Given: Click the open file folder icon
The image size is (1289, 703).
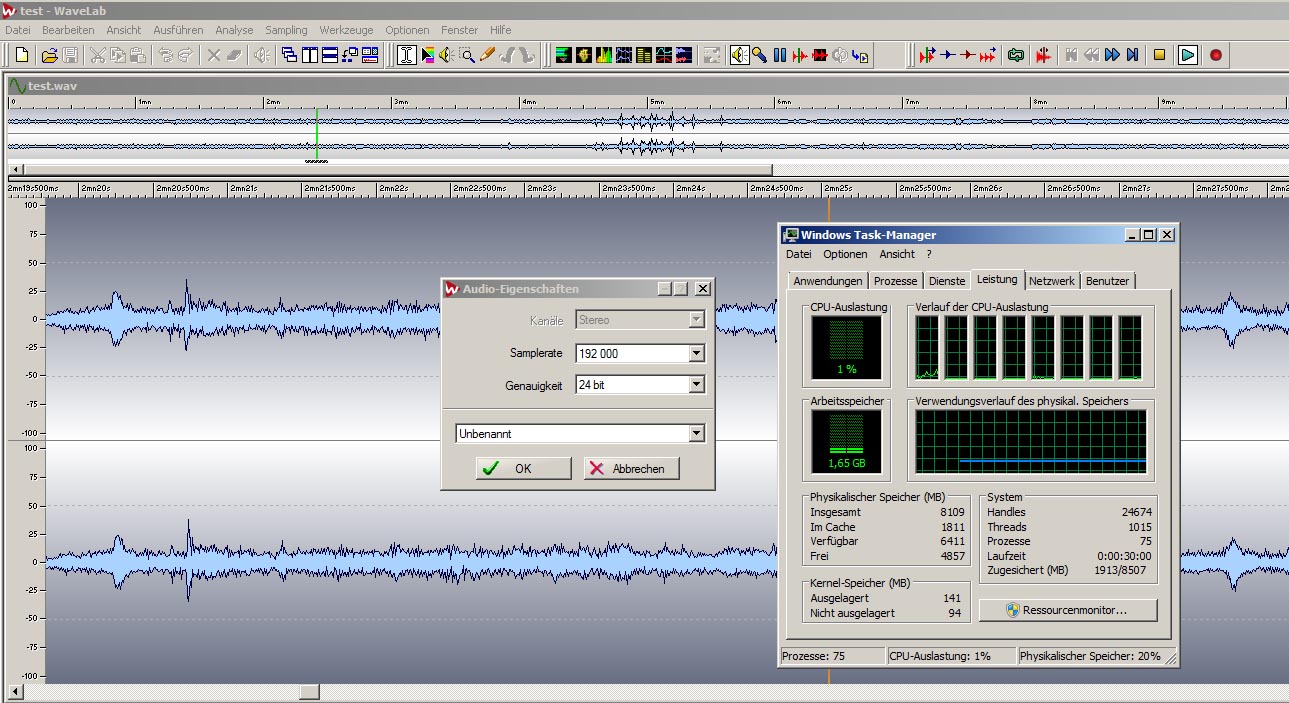Looking at the screenshot, I should 48,55.
